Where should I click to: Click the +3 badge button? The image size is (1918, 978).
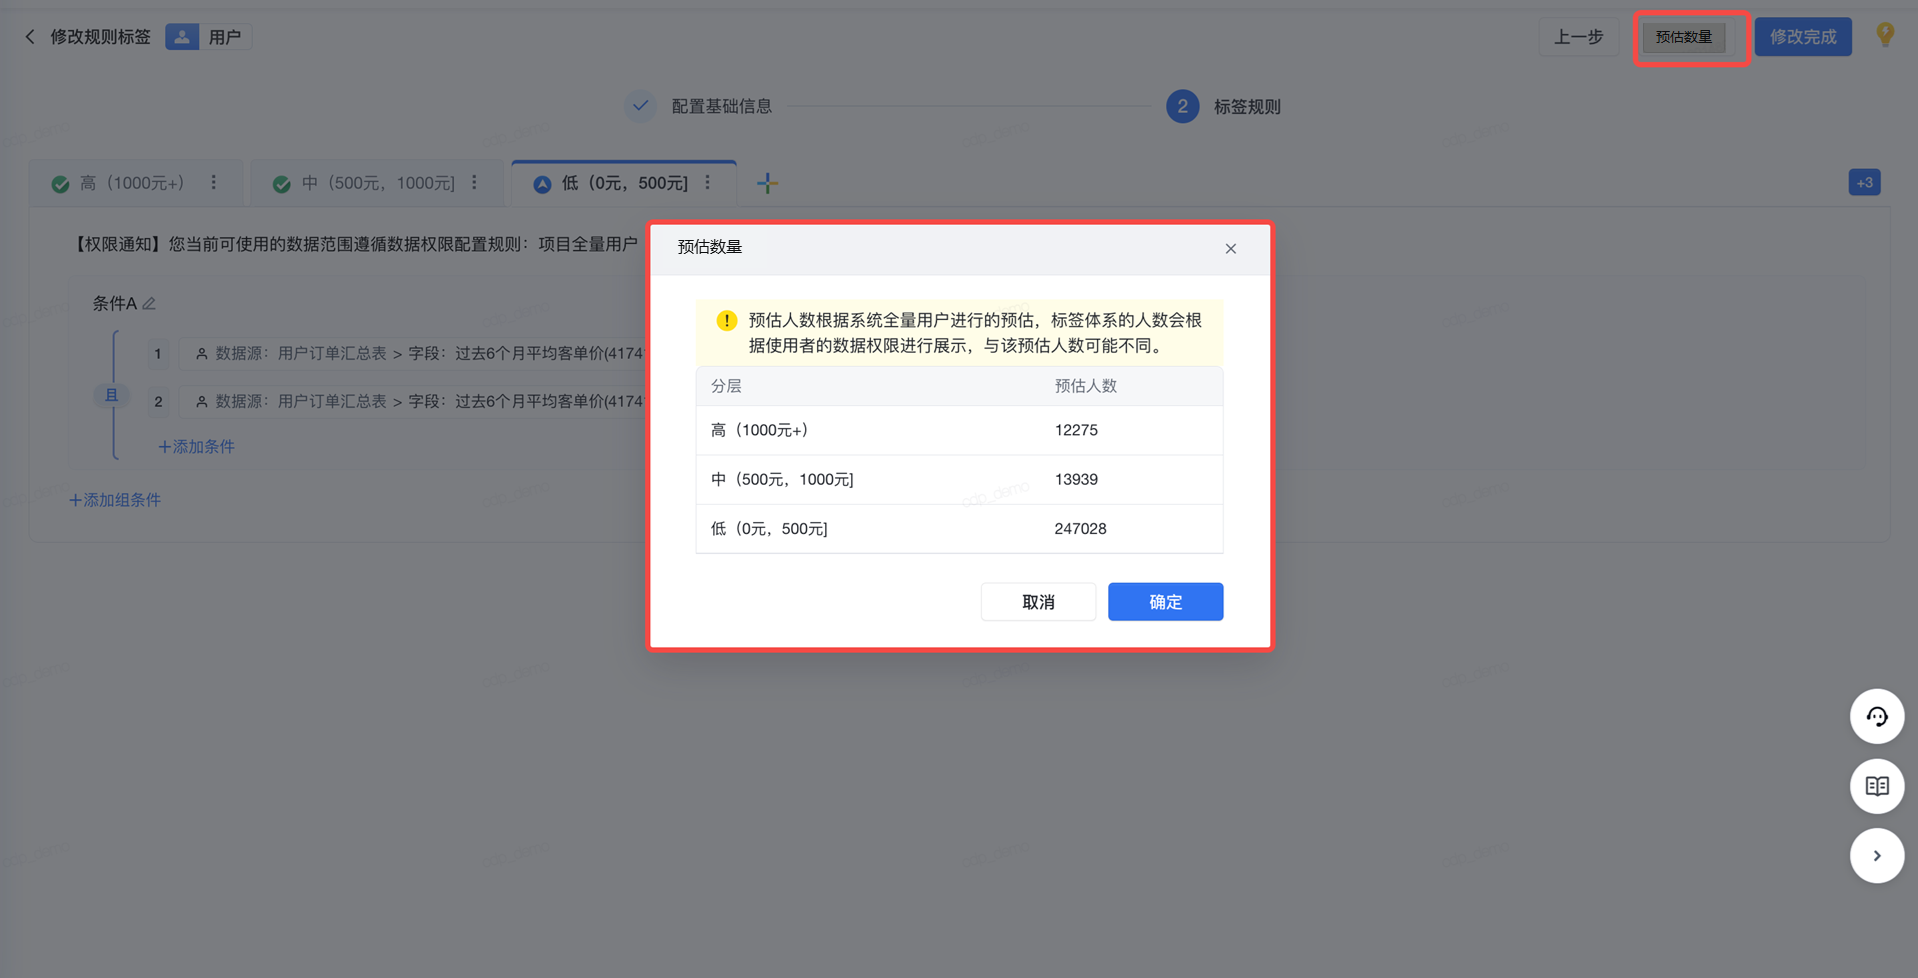1864,183
